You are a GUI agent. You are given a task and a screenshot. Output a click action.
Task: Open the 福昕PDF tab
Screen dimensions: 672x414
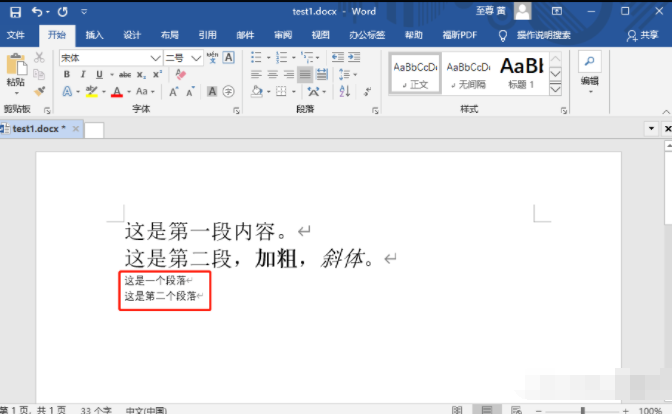(x=459, y=35)
